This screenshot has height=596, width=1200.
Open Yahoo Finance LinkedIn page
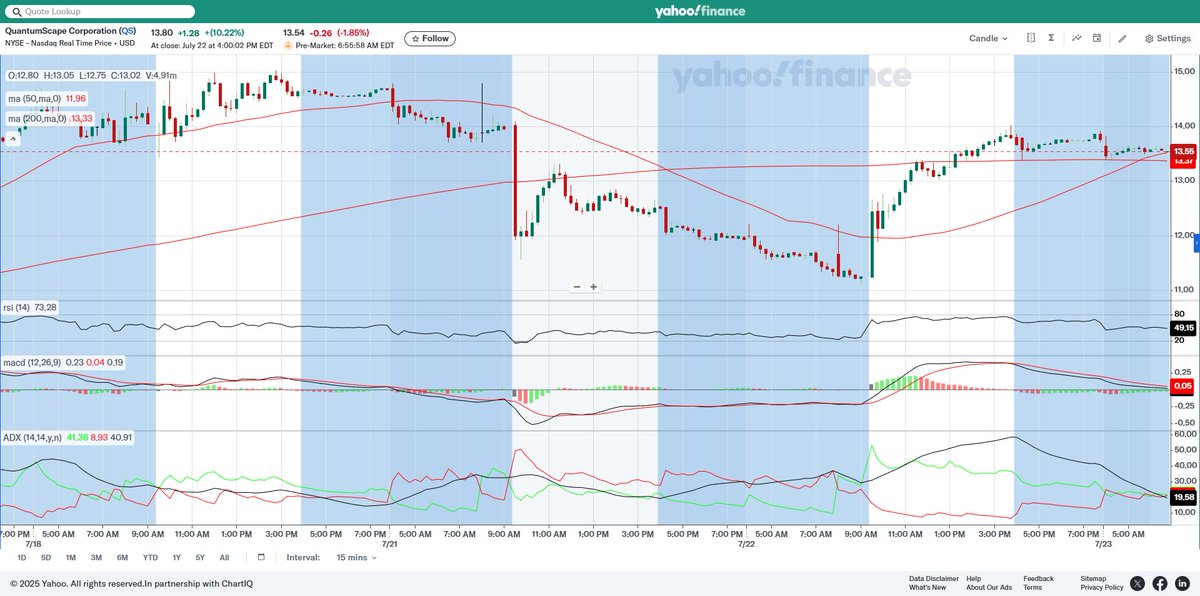1182,583
